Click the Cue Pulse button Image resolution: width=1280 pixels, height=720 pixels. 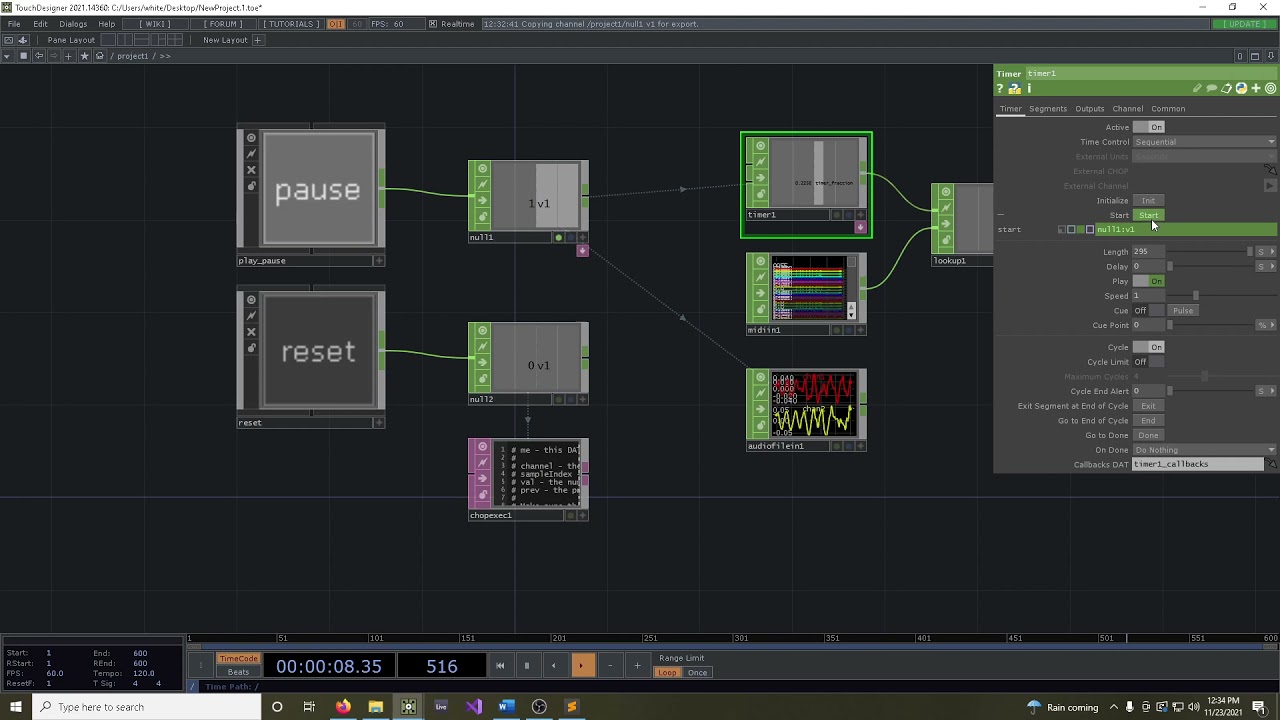pos(1183,310)
